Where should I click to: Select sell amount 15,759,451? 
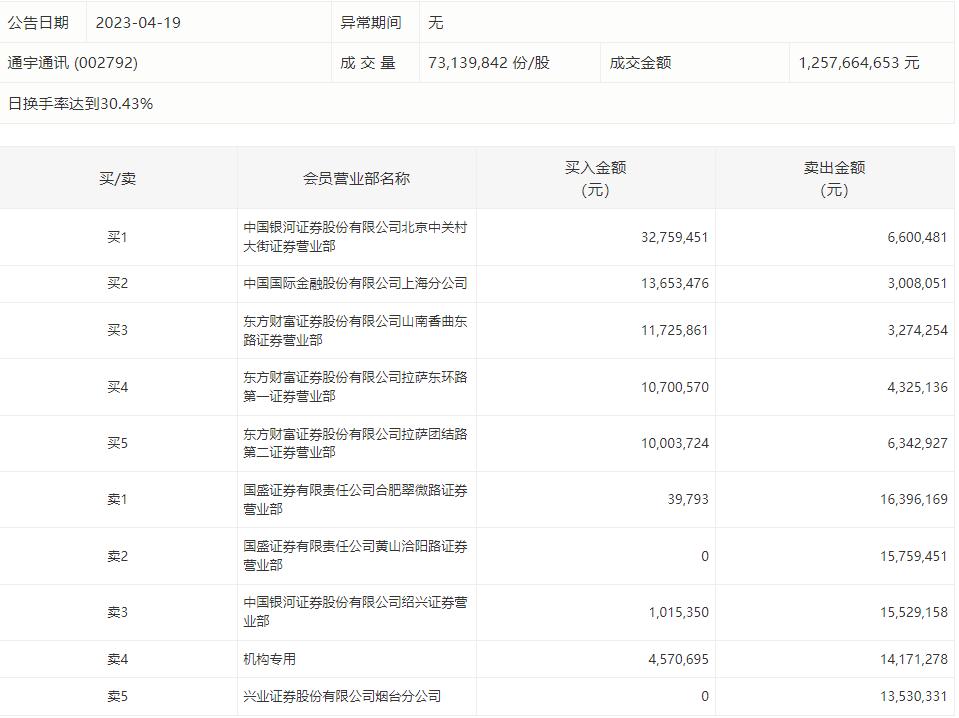(914, 557)
